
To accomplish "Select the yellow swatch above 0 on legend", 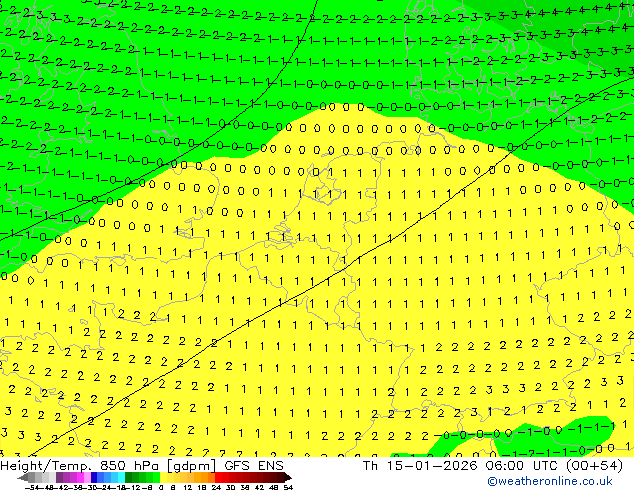I will (x=163, y=477).
